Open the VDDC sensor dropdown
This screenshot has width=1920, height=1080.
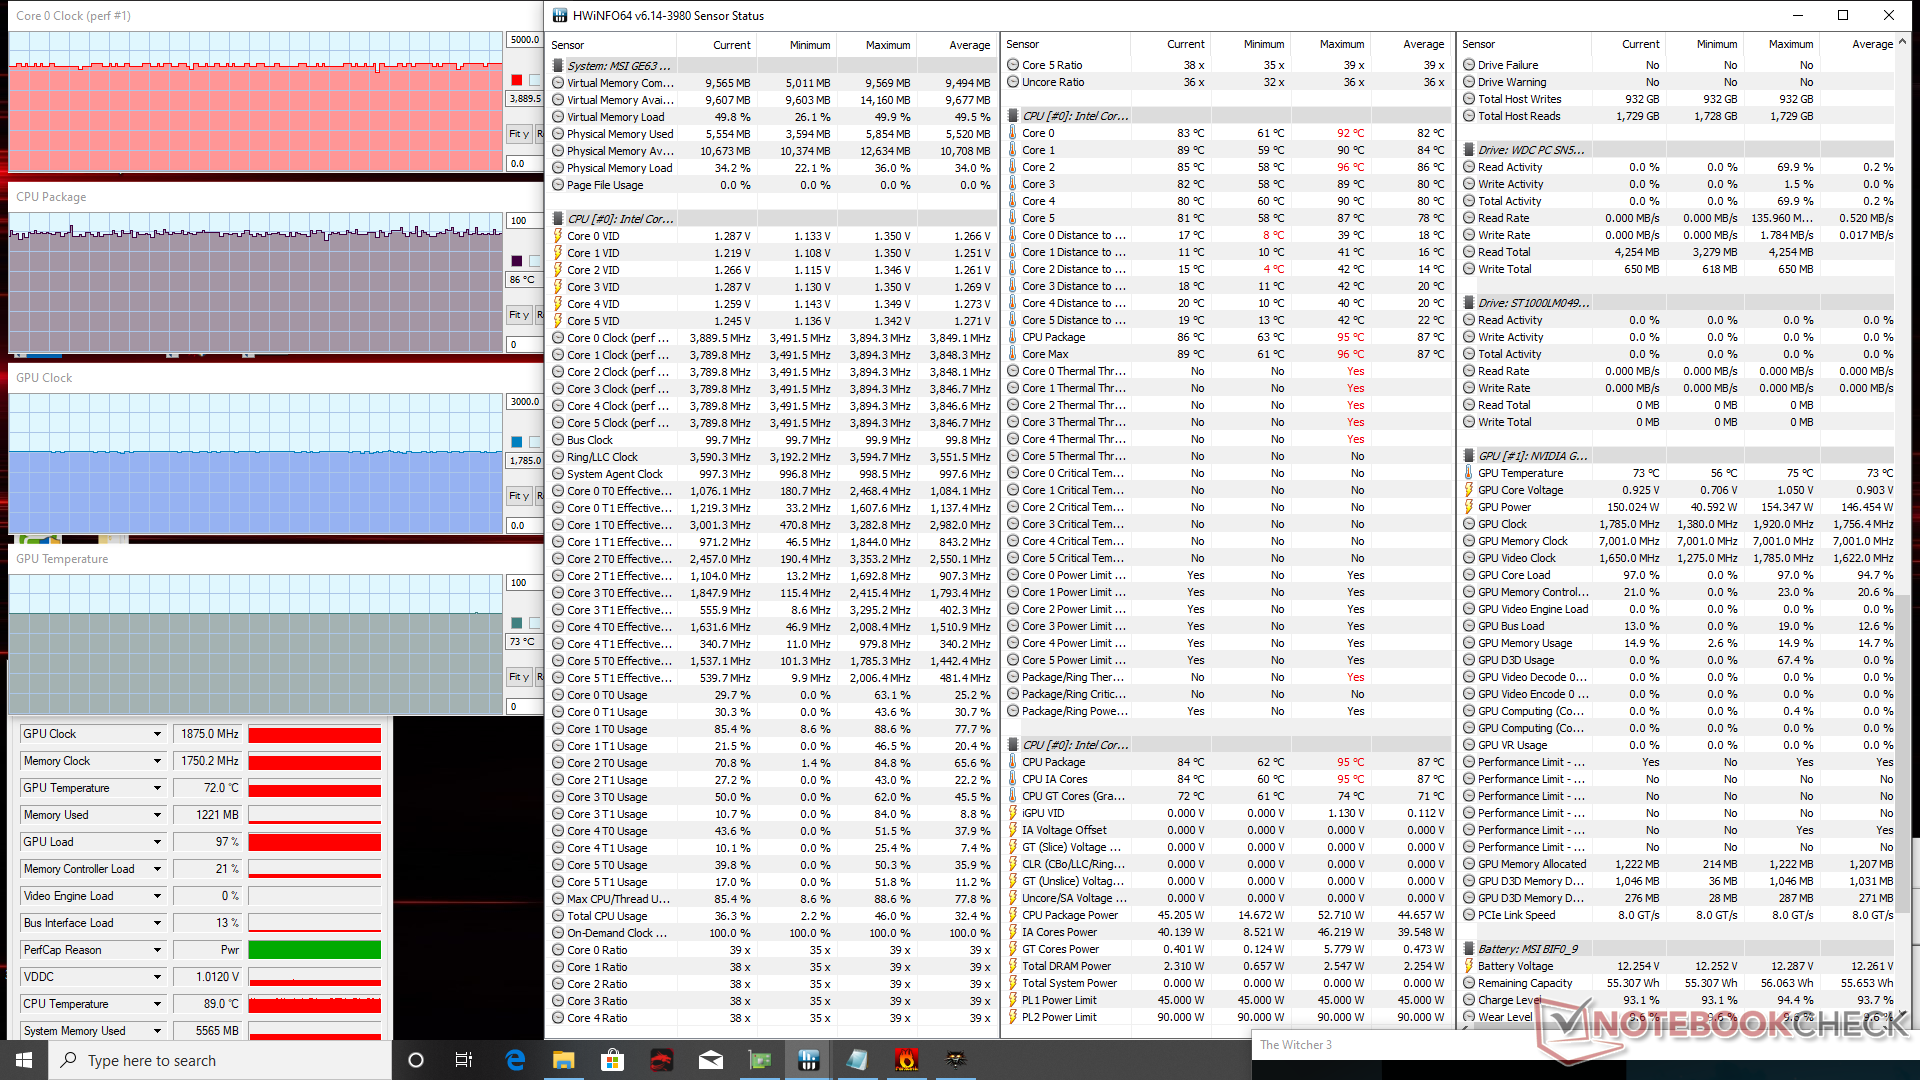[x=157, y=977]
